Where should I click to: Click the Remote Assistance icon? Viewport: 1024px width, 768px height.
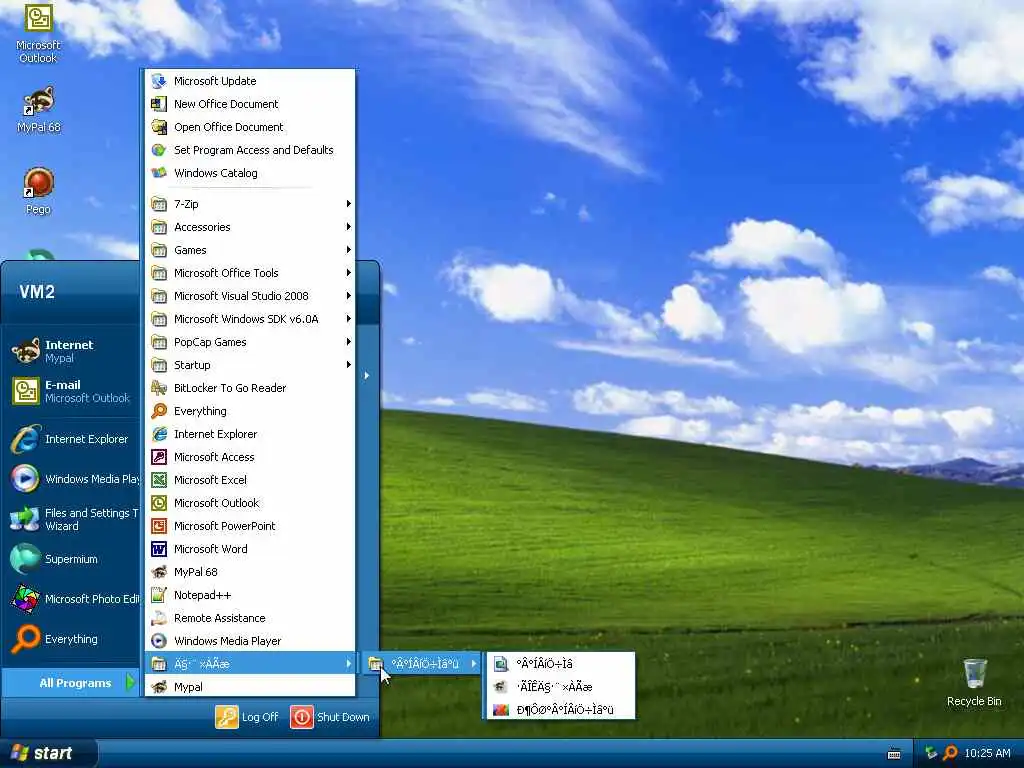click(159, 618)
